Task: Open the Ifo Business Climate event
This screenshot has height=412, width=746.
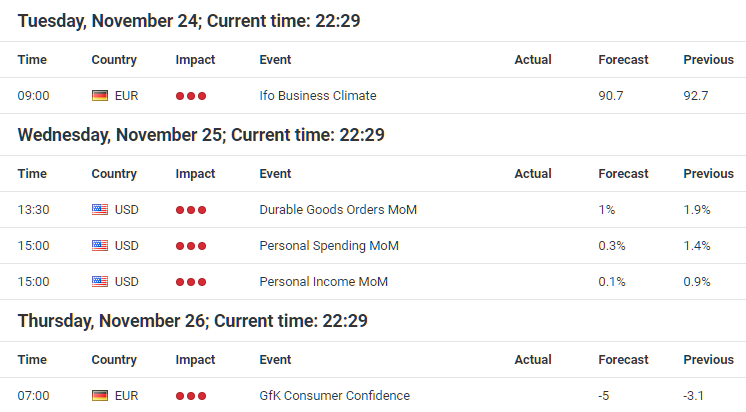Action: (x=318, y=96)
